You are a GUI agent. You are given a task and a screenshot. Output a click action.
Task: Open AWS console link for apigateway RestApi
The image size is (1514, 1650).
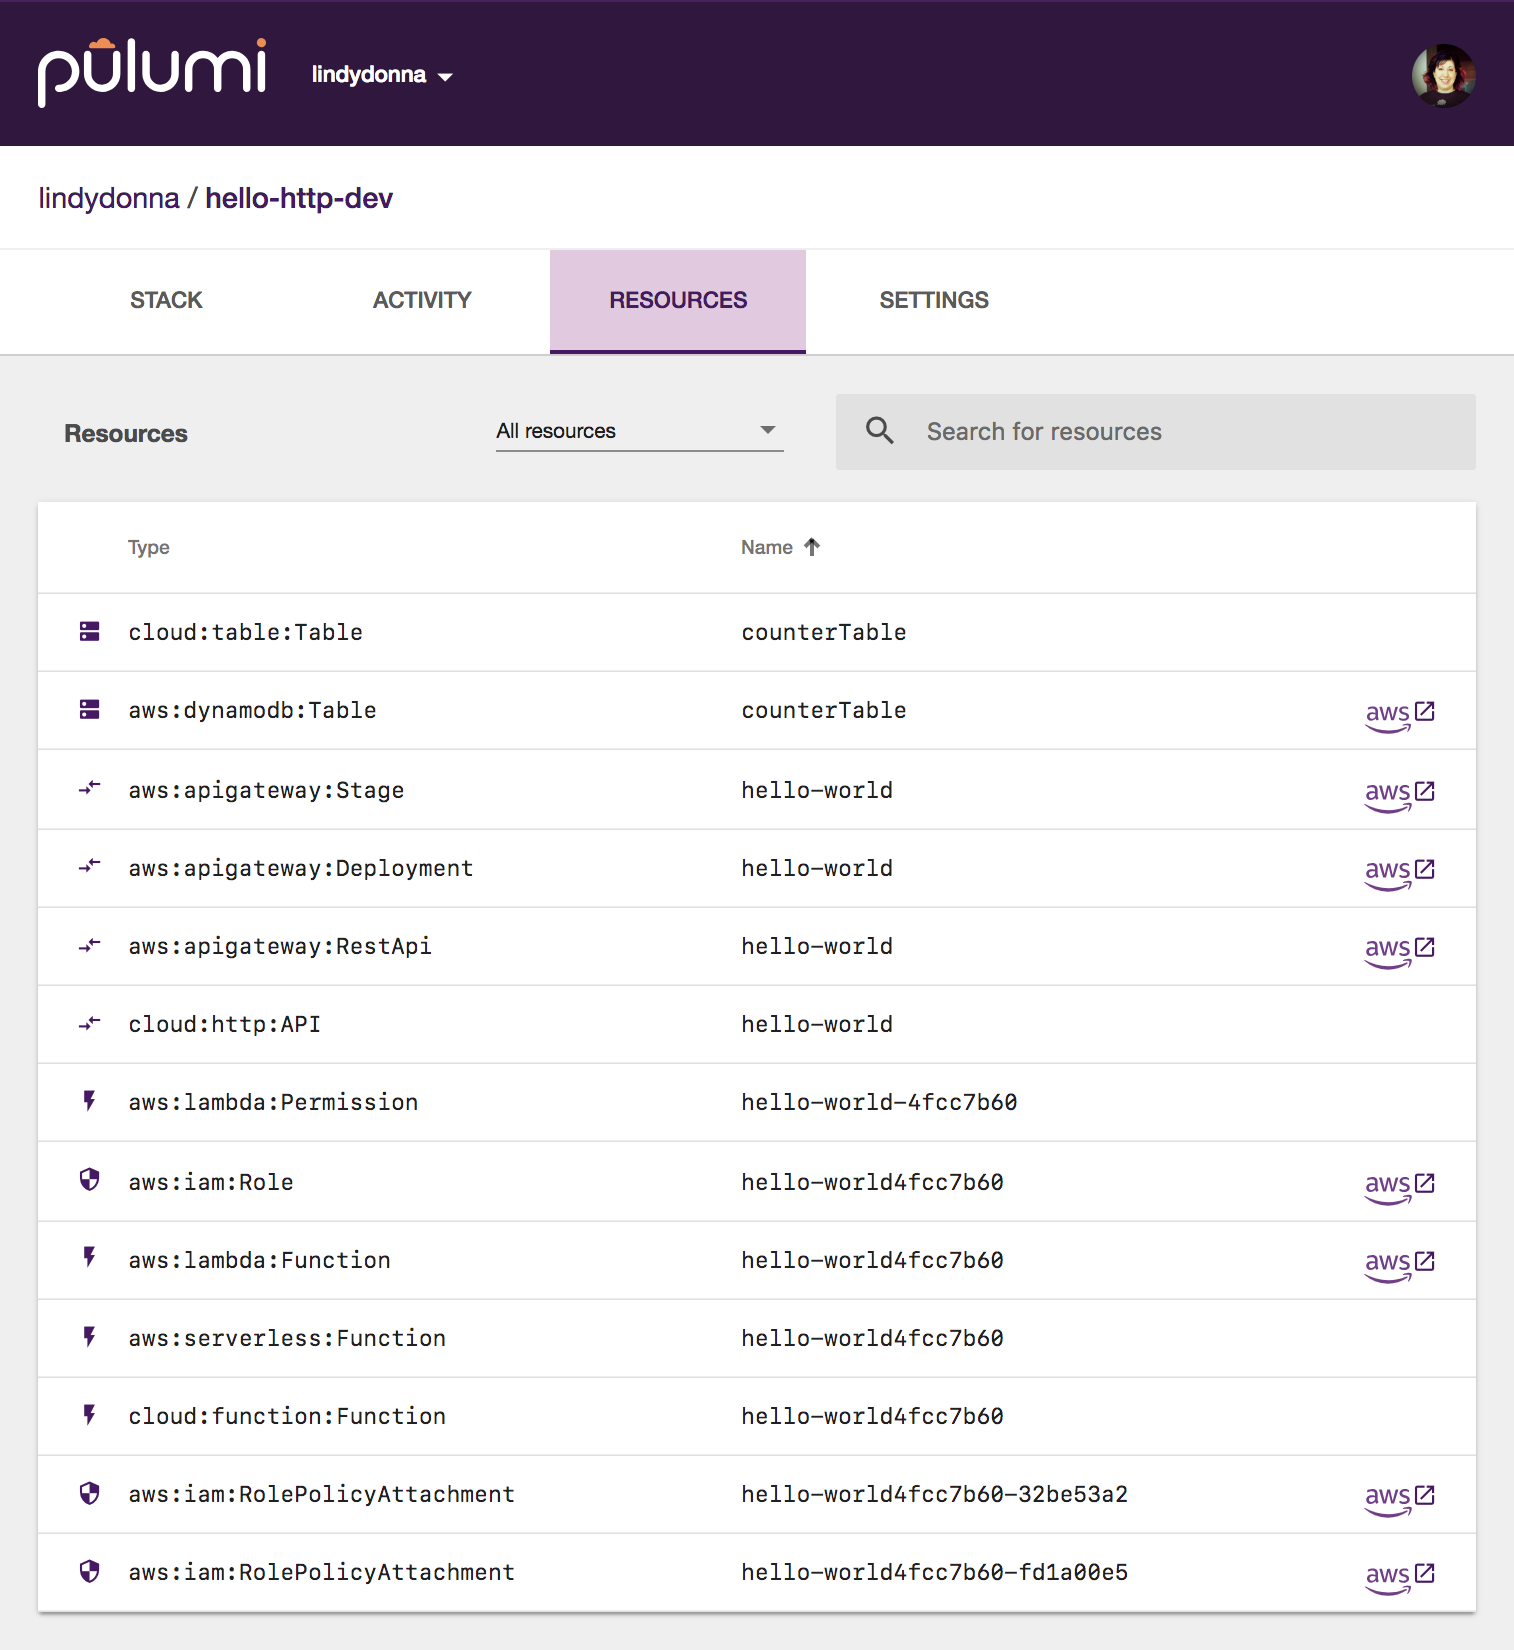pyautogui.click(x=1399, y=949)
